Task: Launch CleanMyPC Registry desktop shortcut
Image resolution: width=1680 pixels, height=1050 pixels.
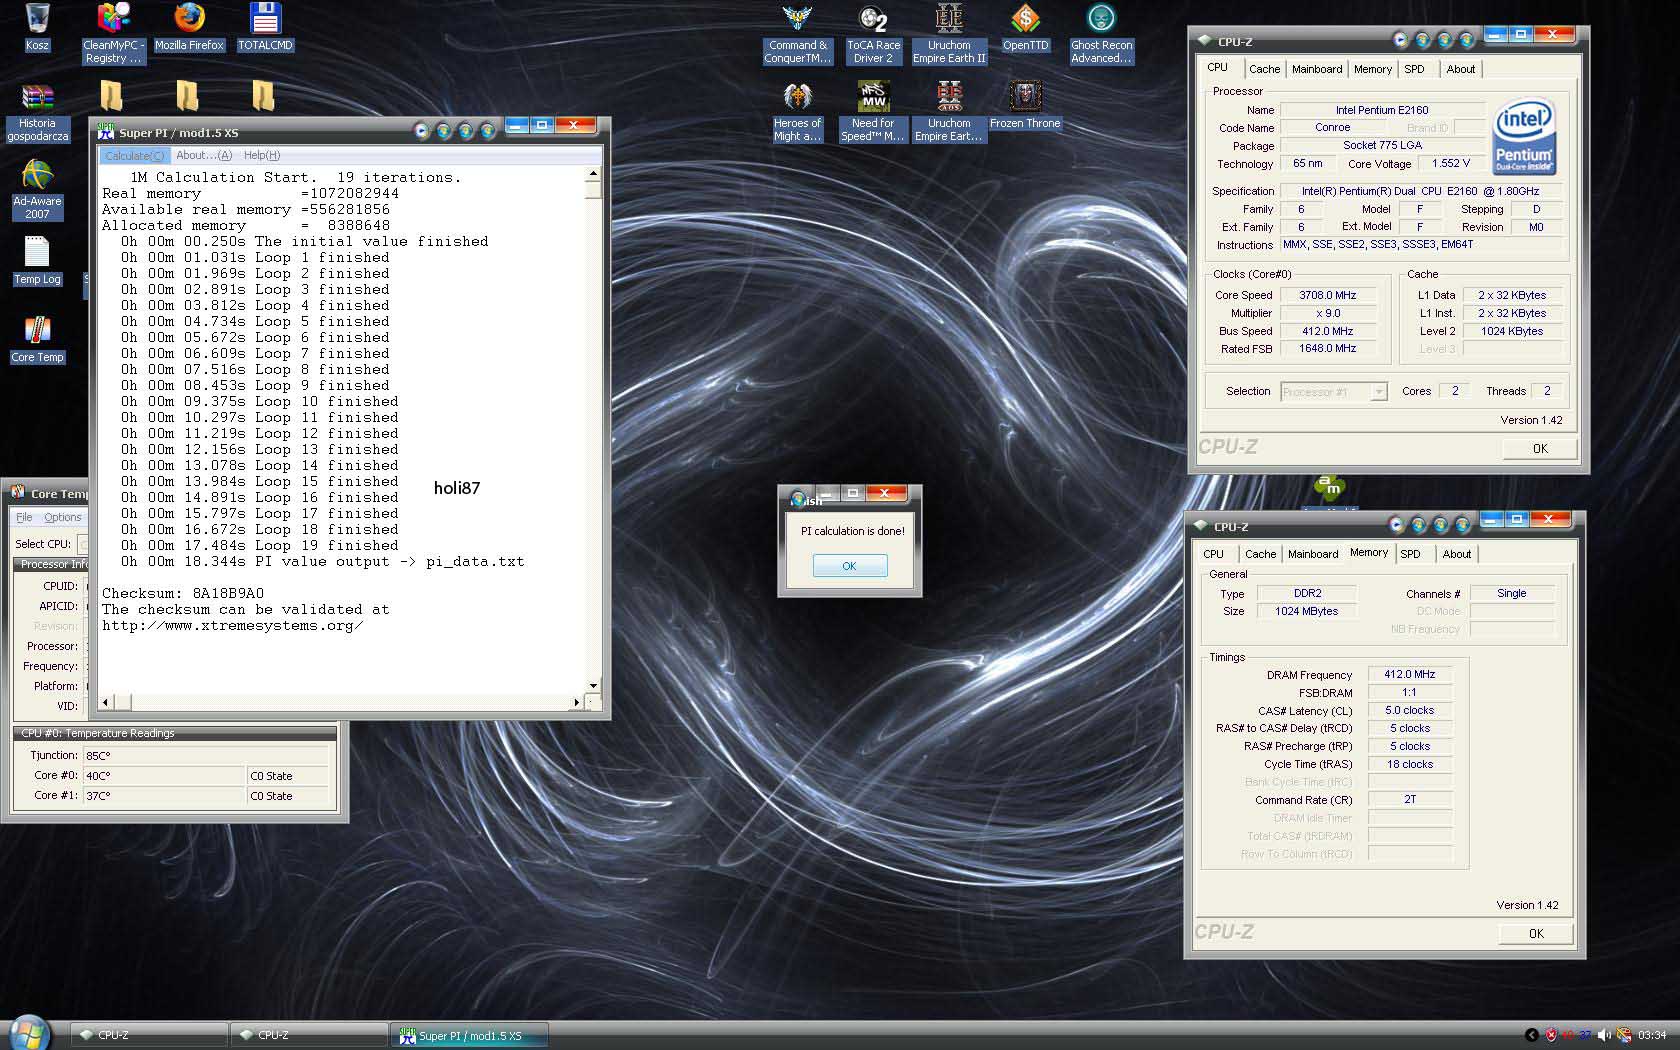Action: (x=113, y=33)
